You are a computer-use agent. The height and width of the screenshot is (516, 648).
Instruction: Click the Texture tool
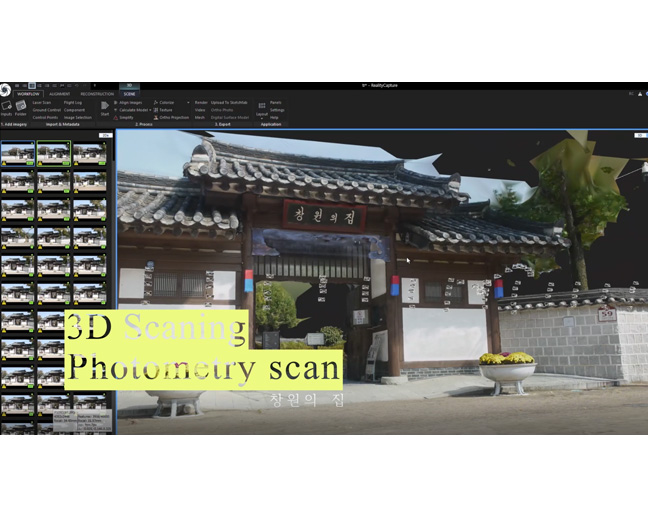[x=163, y=110]
